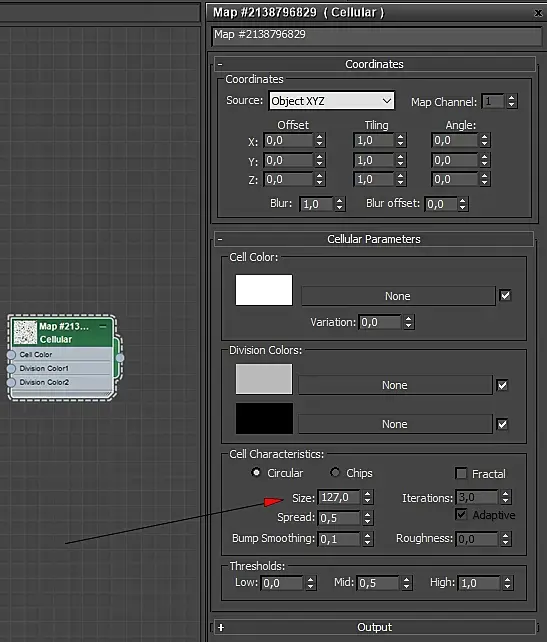Select the Circular radio button
The height and width of the screenshot is (642, 547).
click(256, 472)
